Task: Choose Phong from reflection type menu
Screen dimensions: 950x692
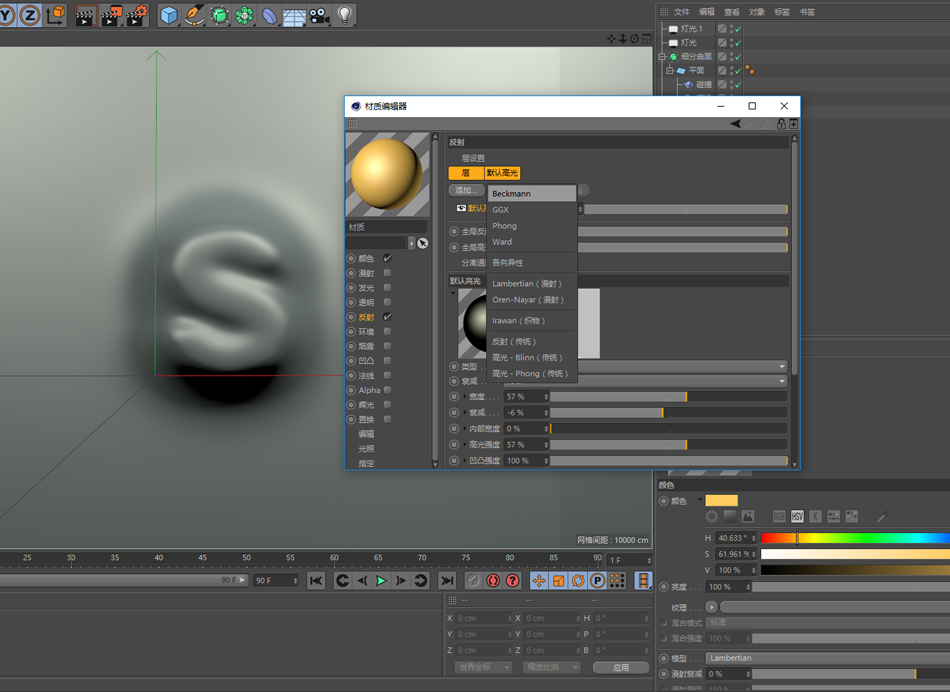Action: point(532,225)
